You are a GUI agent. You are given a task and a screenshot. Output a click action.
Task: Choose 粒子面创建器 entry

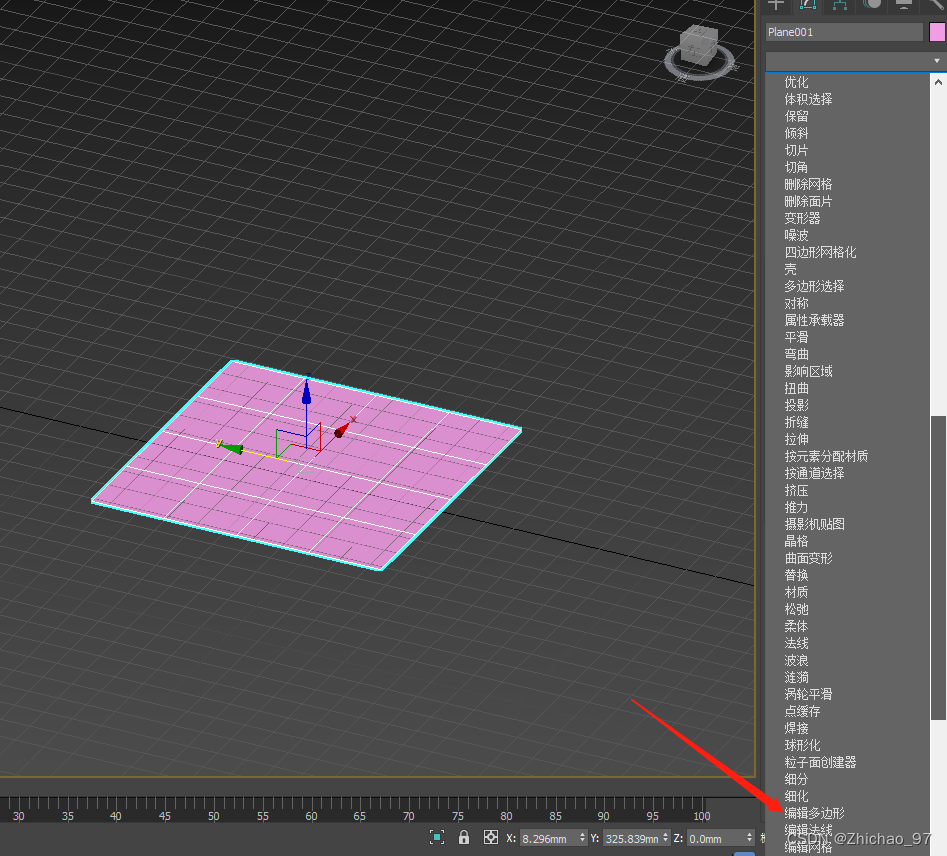click(820, 762)
